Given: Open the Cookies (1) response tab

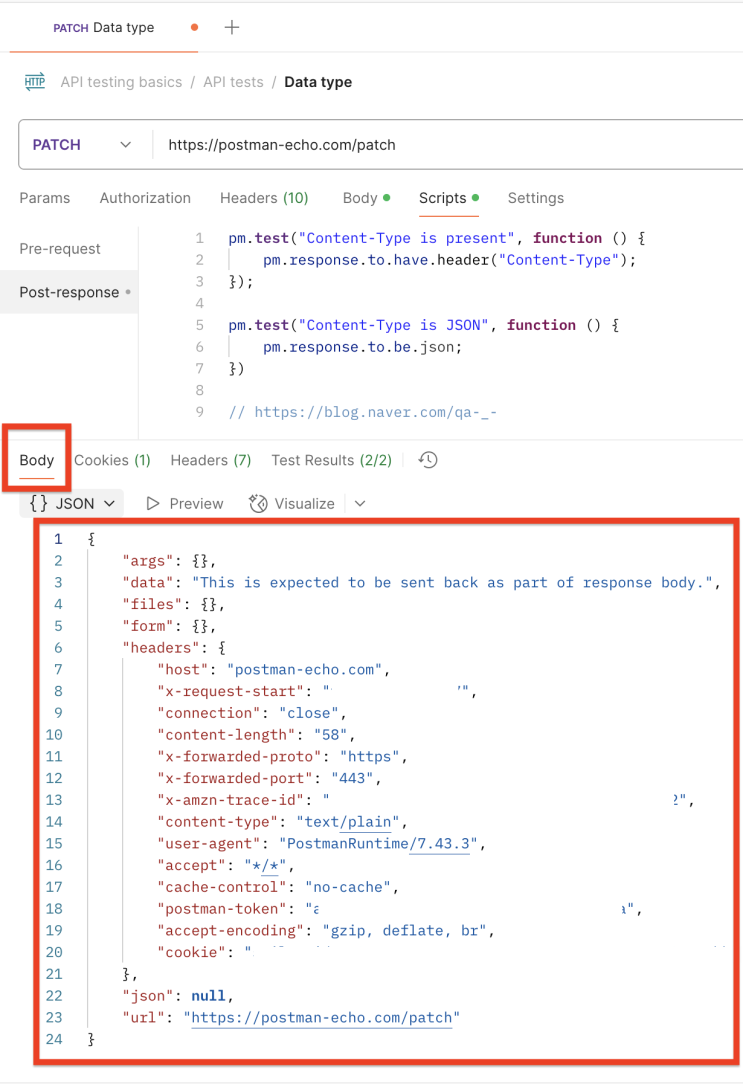Looking at the screenshot, I should pyautogui.click(x=112, y=460).
